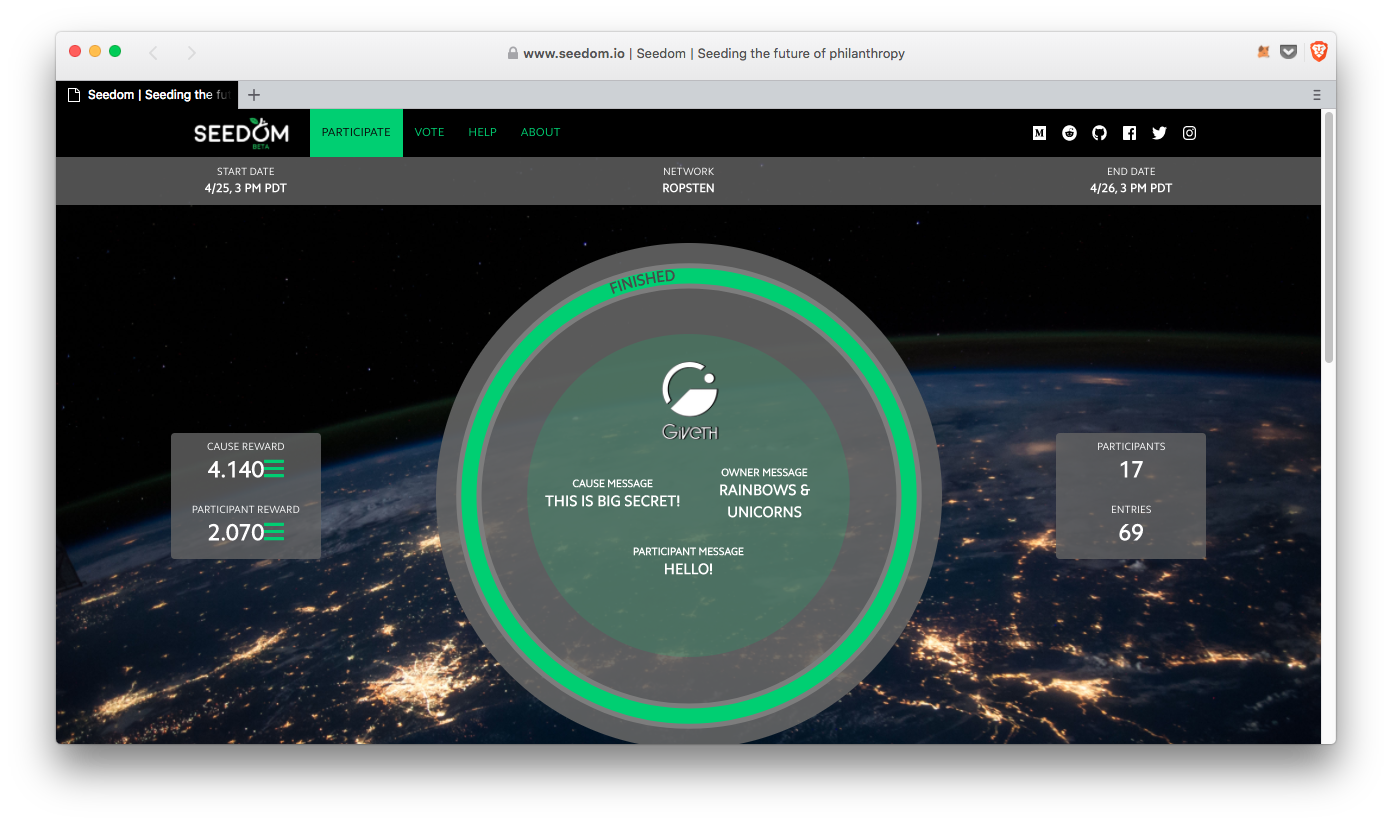Open the ABOUT page
1392x824 pixels.
(x=540, y=132)
